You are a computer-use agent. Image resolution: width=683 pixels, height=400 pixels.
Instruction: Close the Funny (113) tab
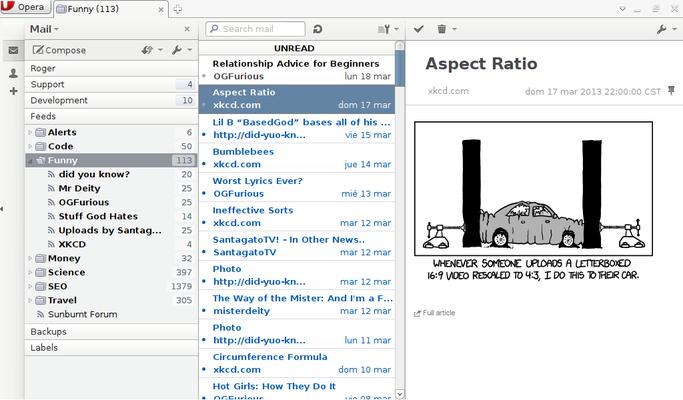[161, 9]
